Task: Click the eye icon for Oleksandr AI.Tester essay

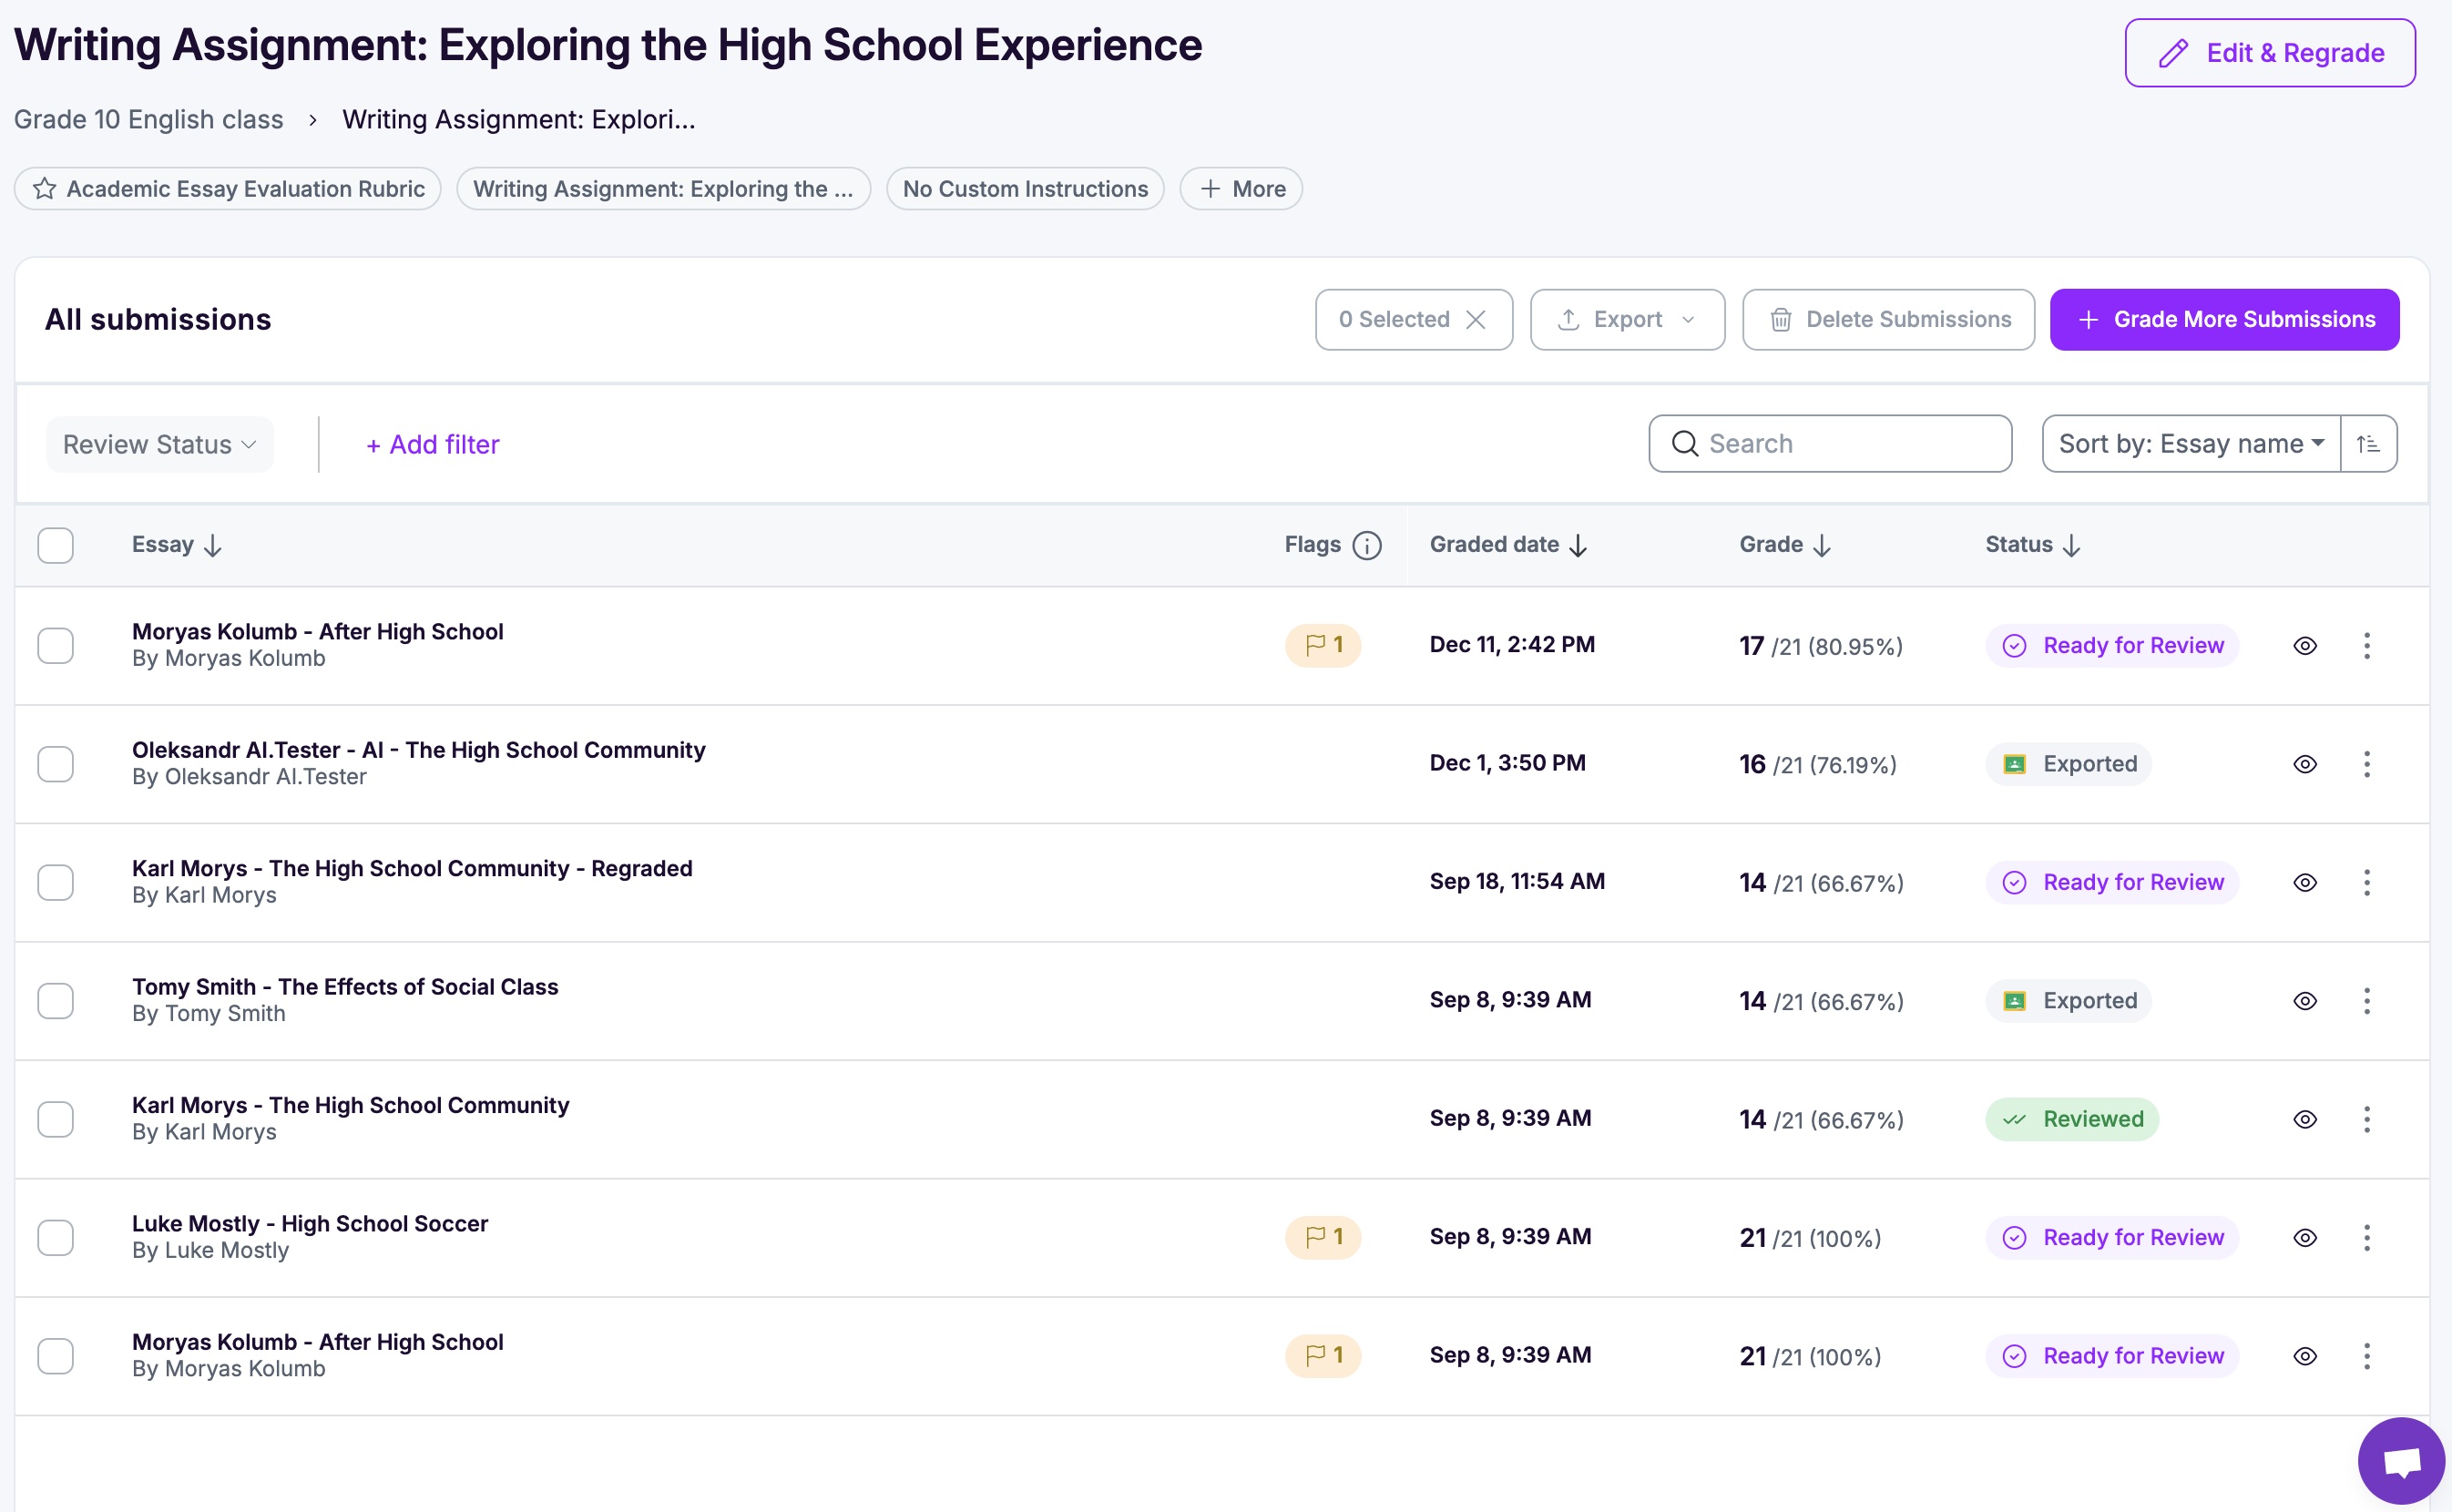Action: [2304, 764]
